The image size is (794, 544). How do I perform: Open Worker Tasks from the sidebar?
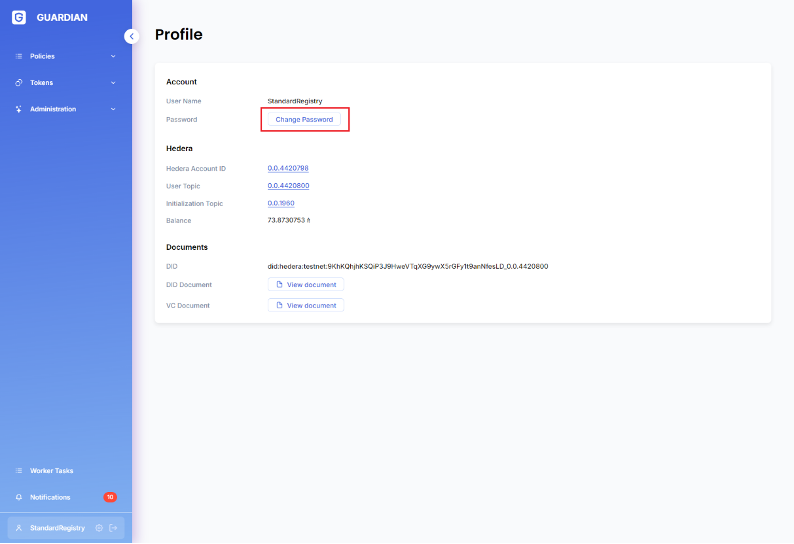[51, 471]
